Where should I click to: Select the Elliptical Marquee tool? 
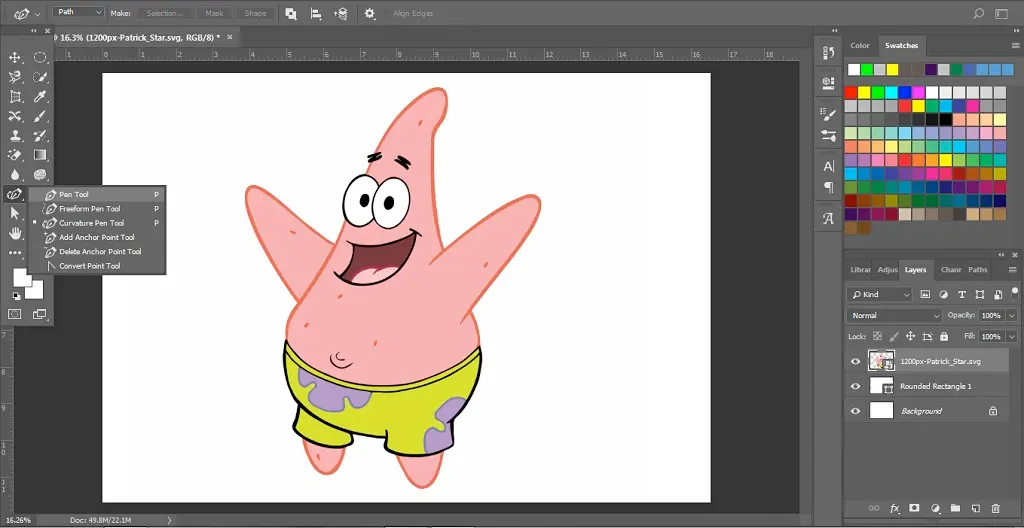[x=40, y=58]
